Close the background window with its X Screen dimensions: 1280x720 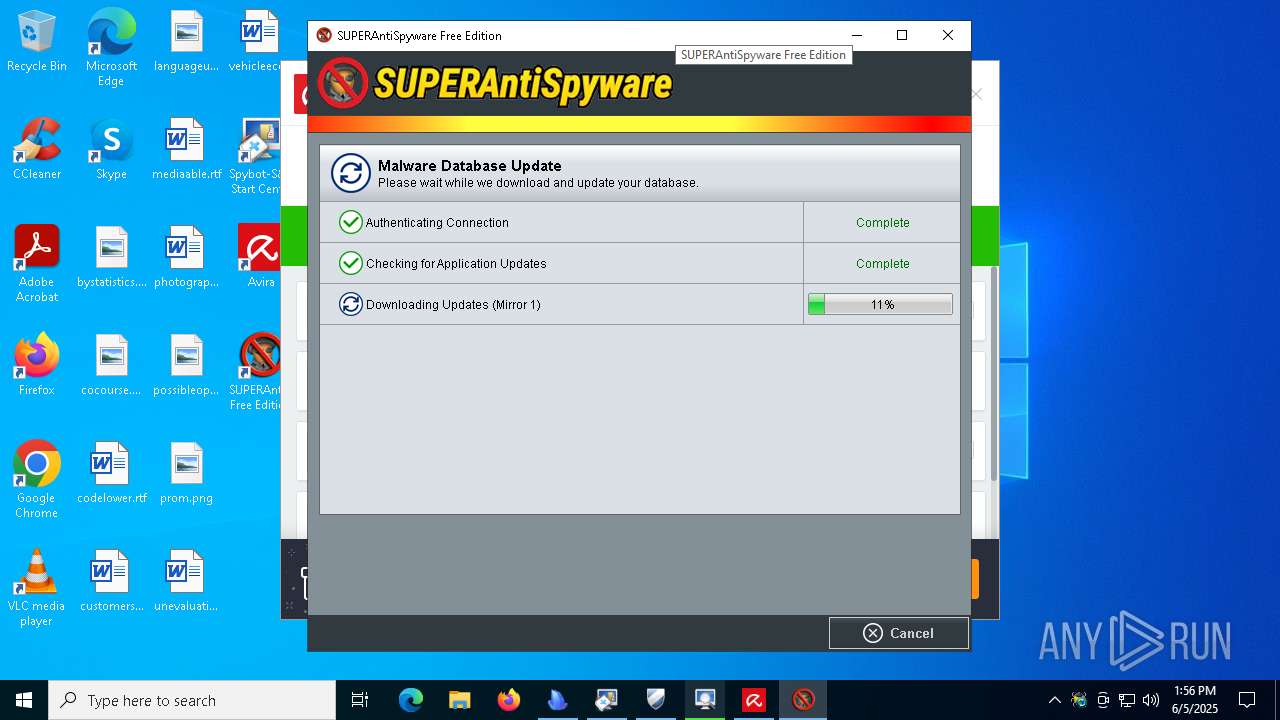point(977,94)
